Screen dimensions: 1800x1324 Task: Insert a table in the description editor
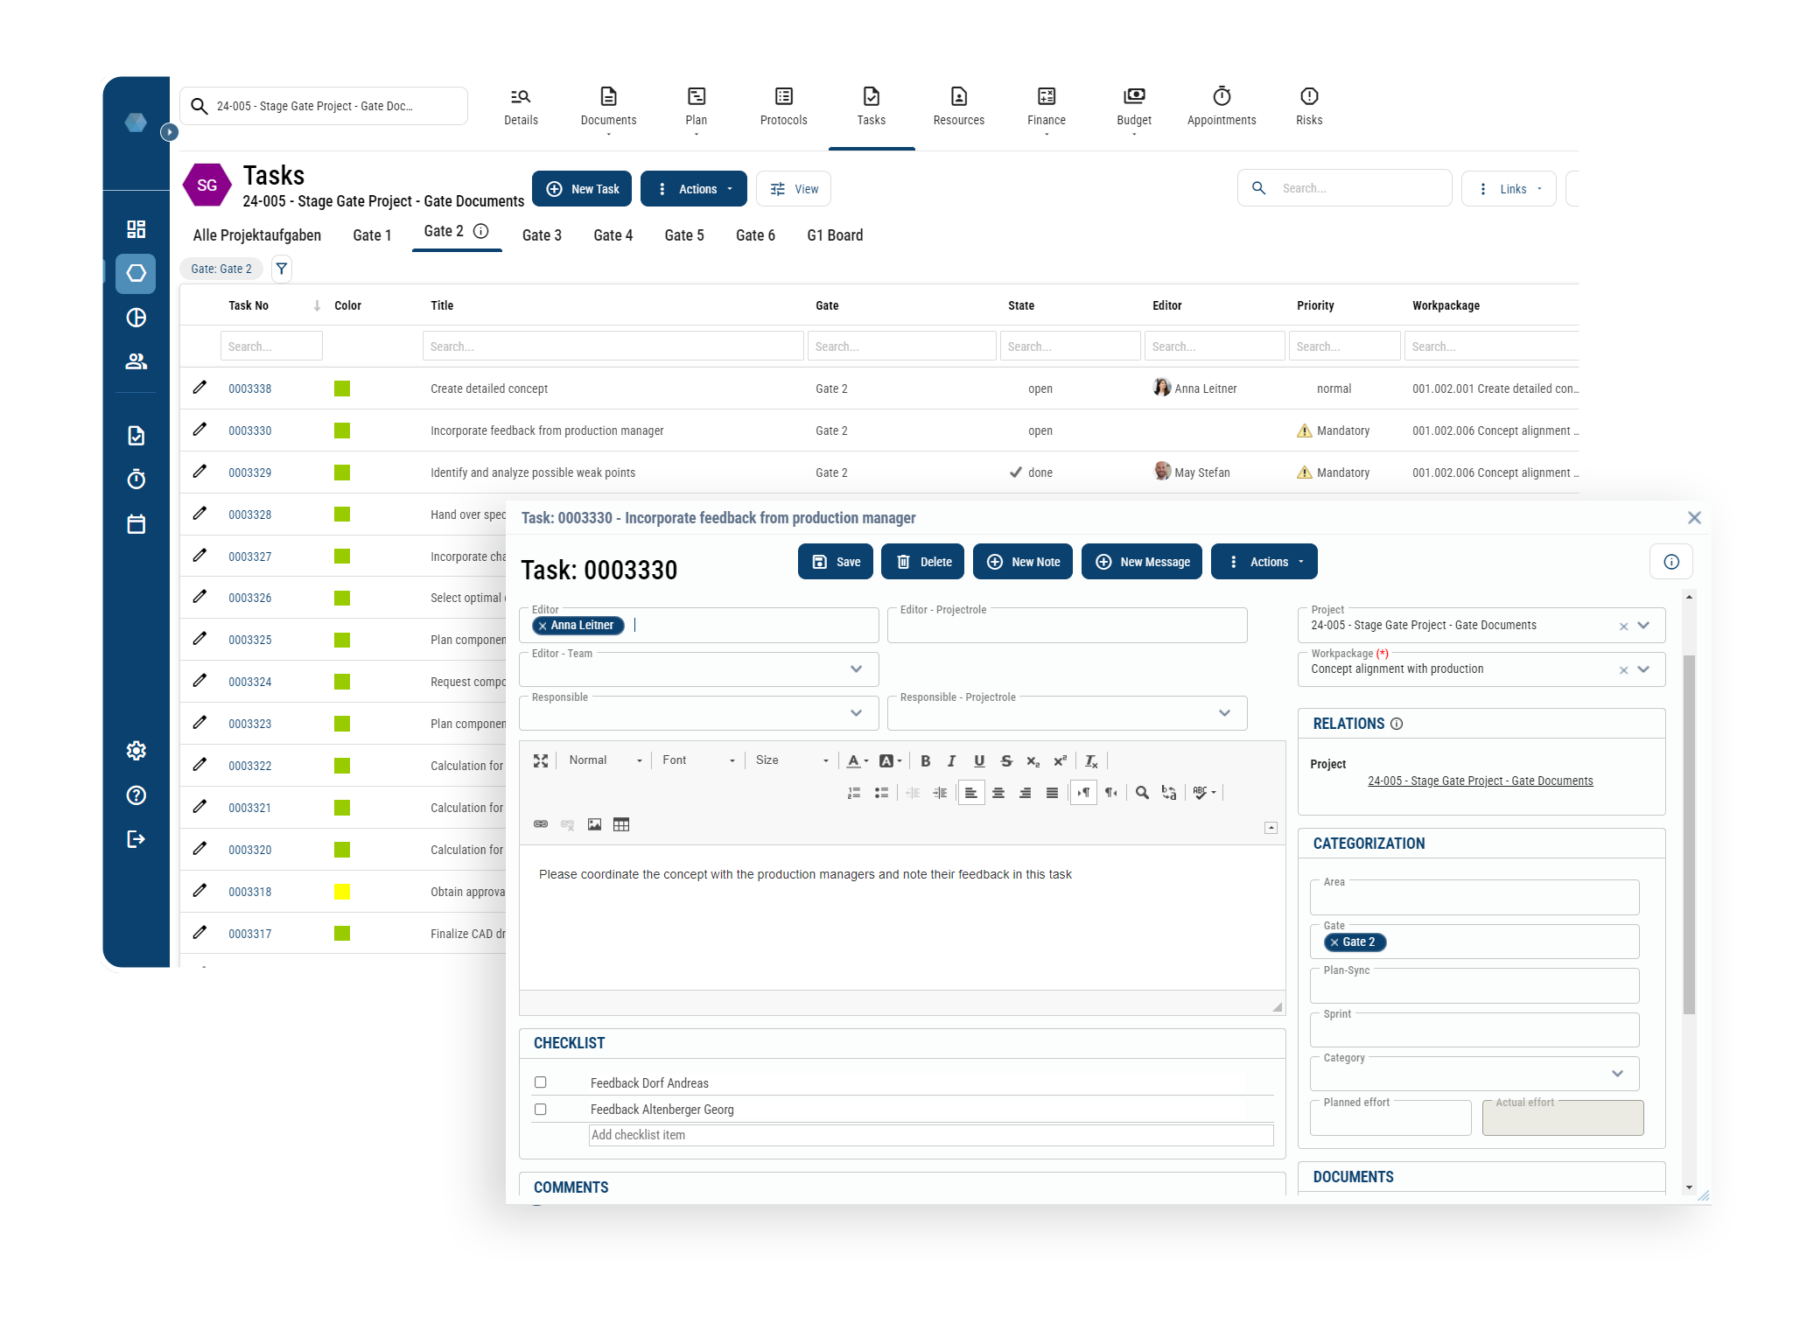[622, 824]
